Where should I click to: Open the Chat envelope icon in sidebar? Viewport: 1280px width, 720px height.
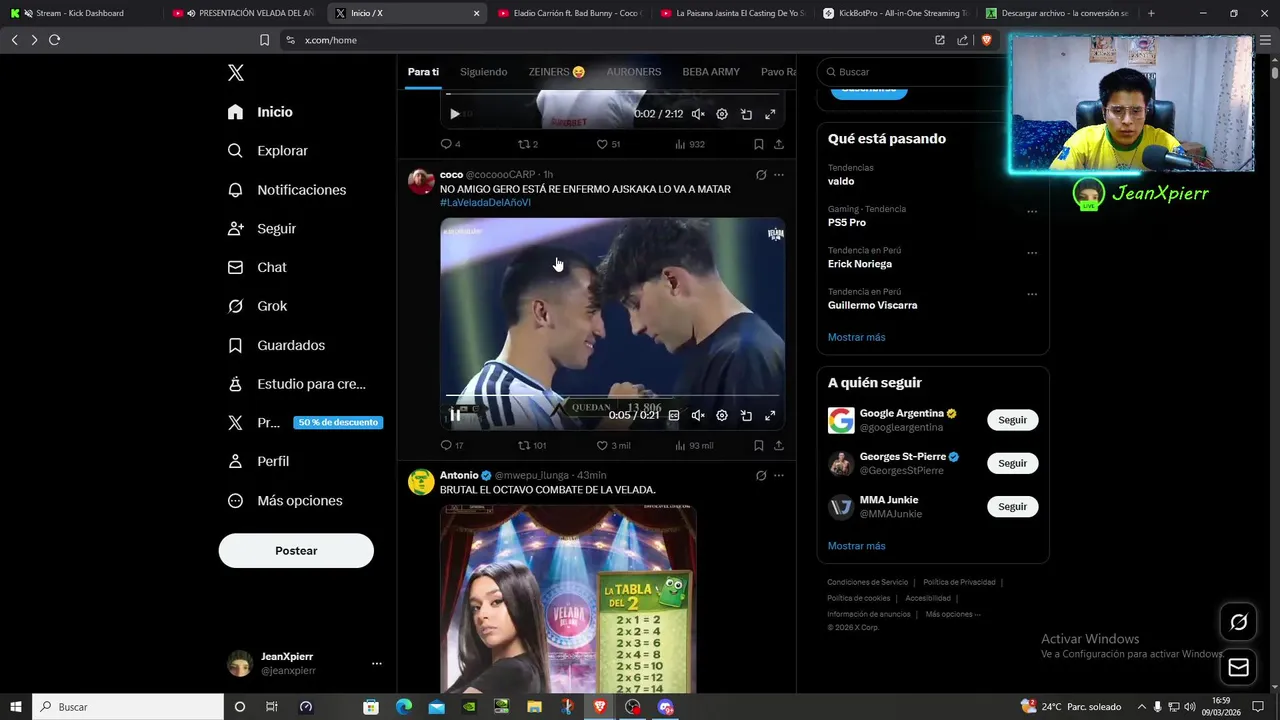(235, 268)
